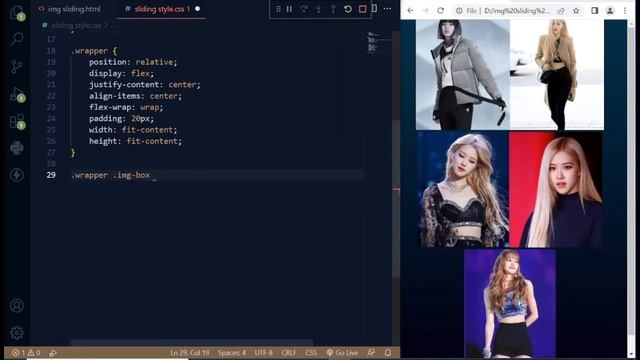Viewport: 640px width, 360px height.
Task: Split the editor to the right
Action: click(375, 9)
